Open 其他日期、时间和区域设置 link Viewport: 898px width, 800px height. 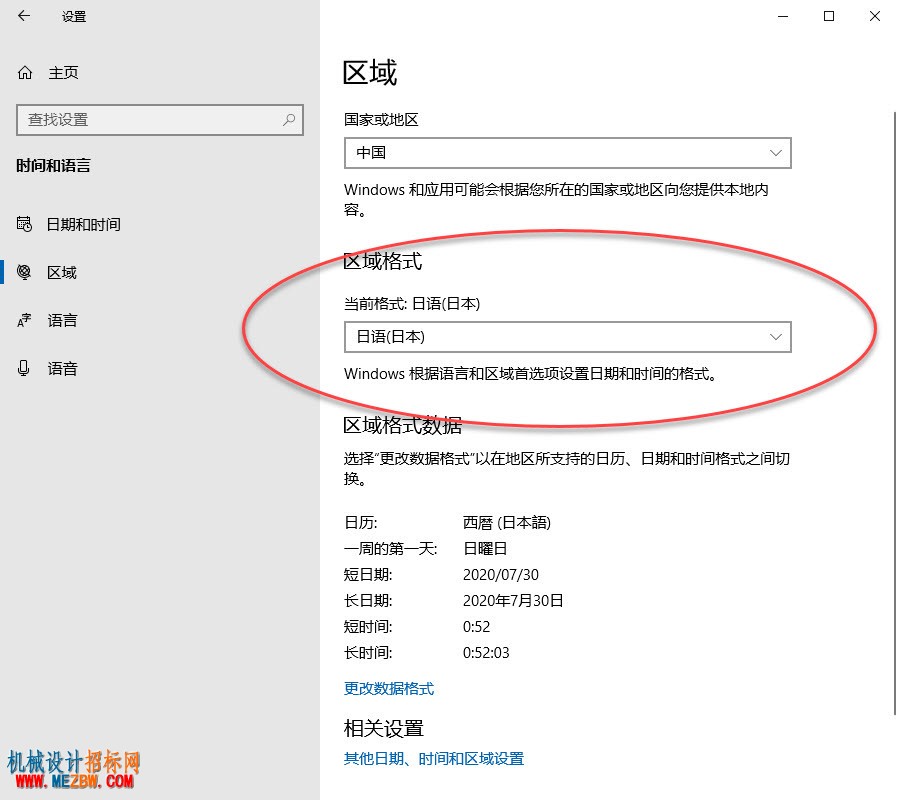point(434,759)
